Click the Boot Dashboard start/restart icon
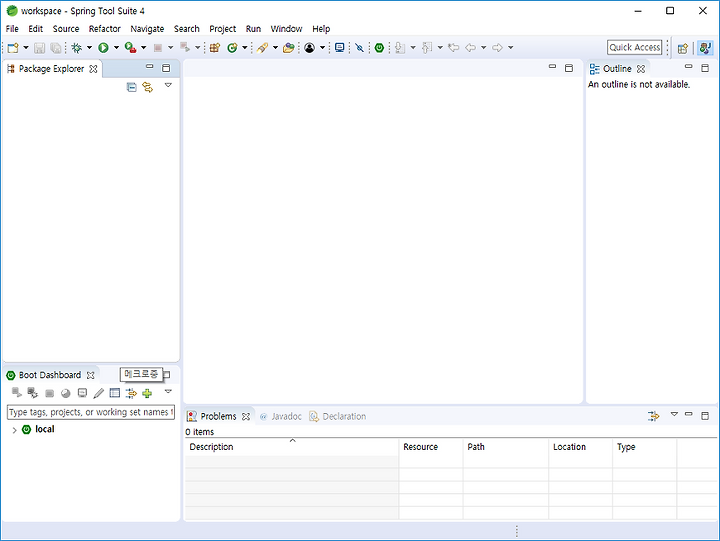Viewport: 720px width, 541px height. (x=17, y=393)
